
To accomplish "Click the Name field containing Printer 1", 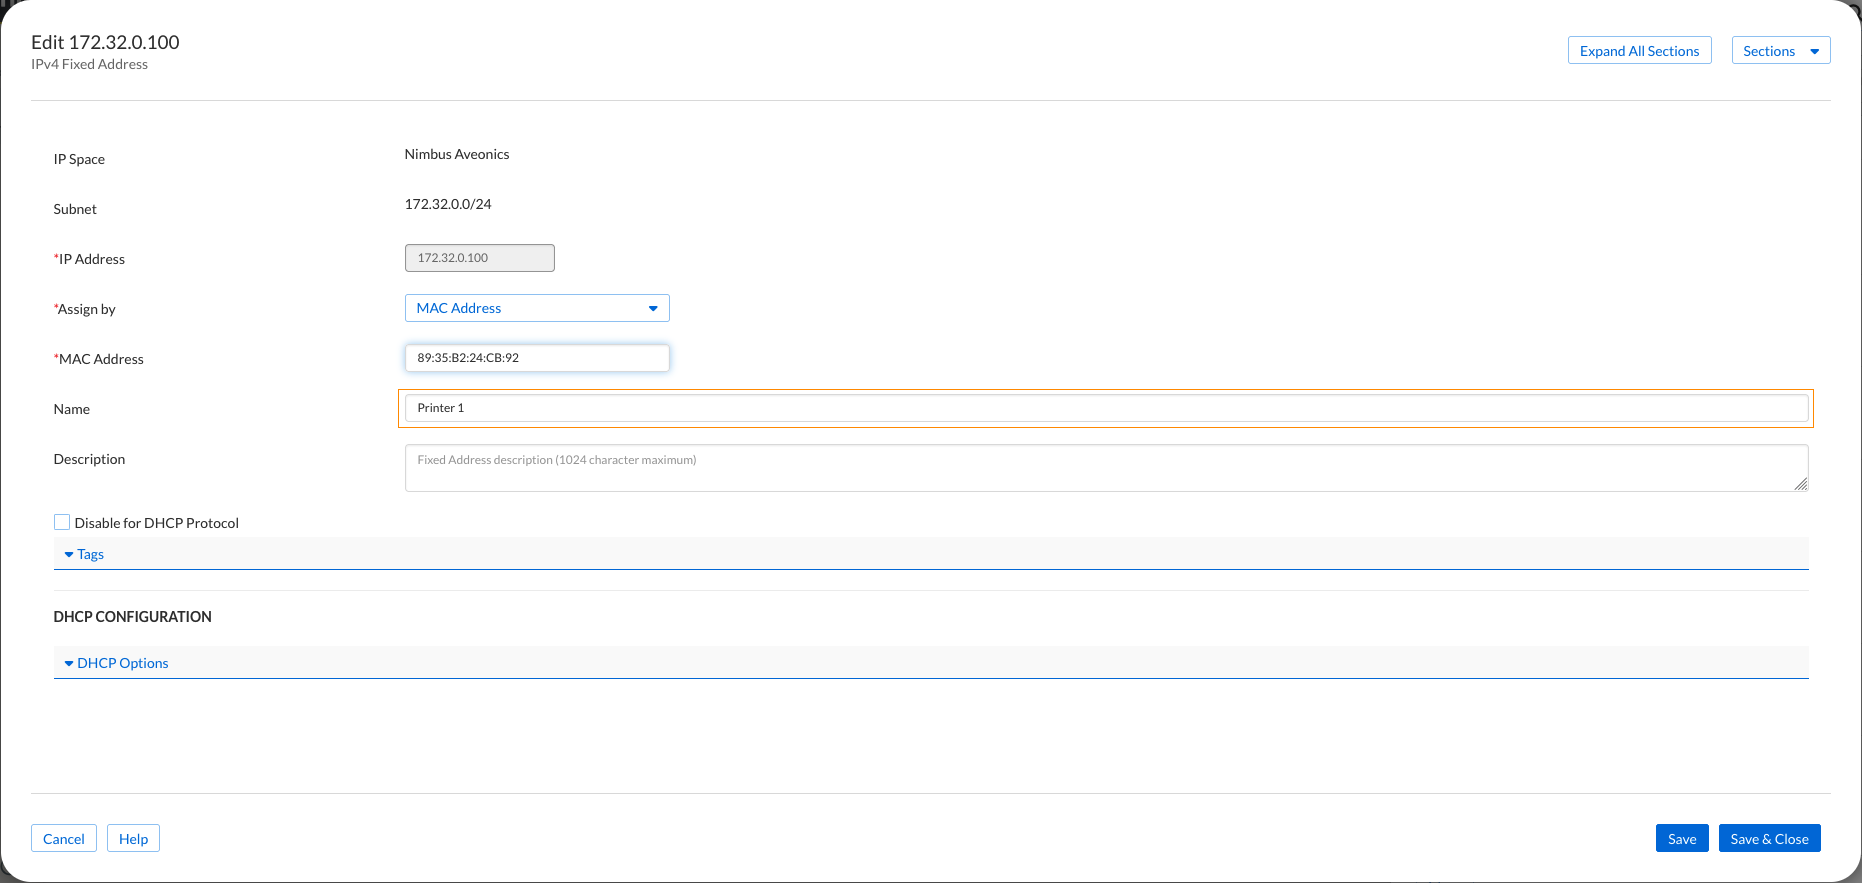I will coord(1105,408).
